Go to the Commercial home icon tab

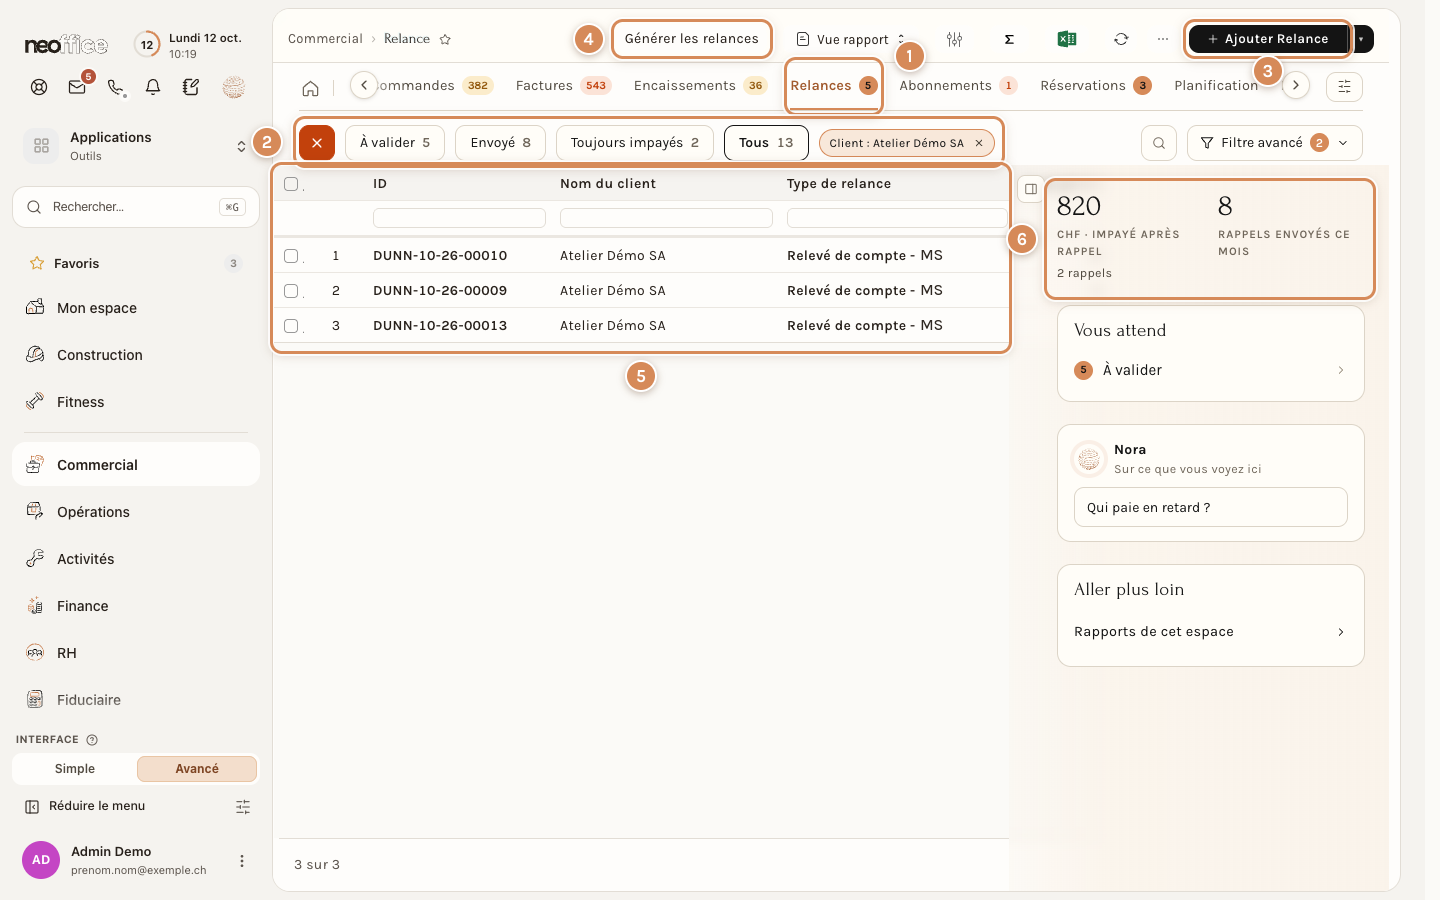tap(311, 88)
